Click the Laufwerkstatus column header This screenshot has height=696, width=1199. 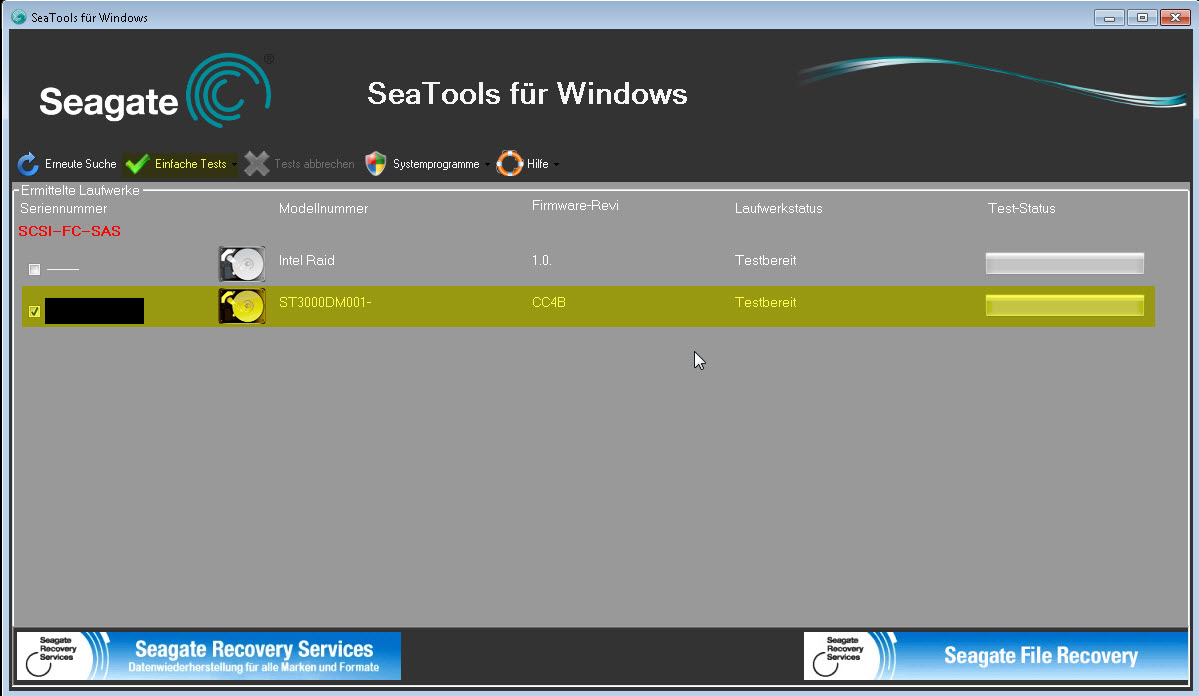tap(778, 208)
